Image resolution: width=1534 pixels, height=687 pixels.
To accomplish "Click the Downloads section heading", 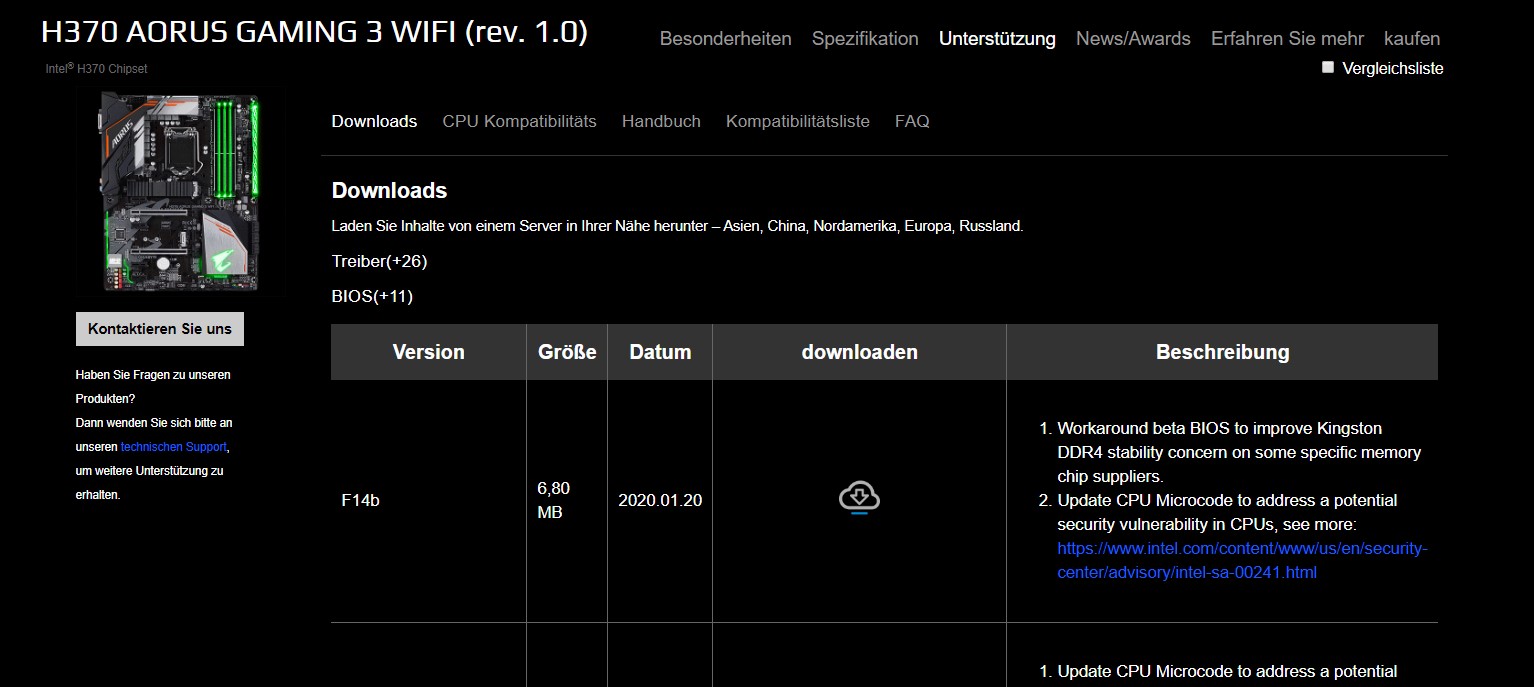I will (389, 190).
